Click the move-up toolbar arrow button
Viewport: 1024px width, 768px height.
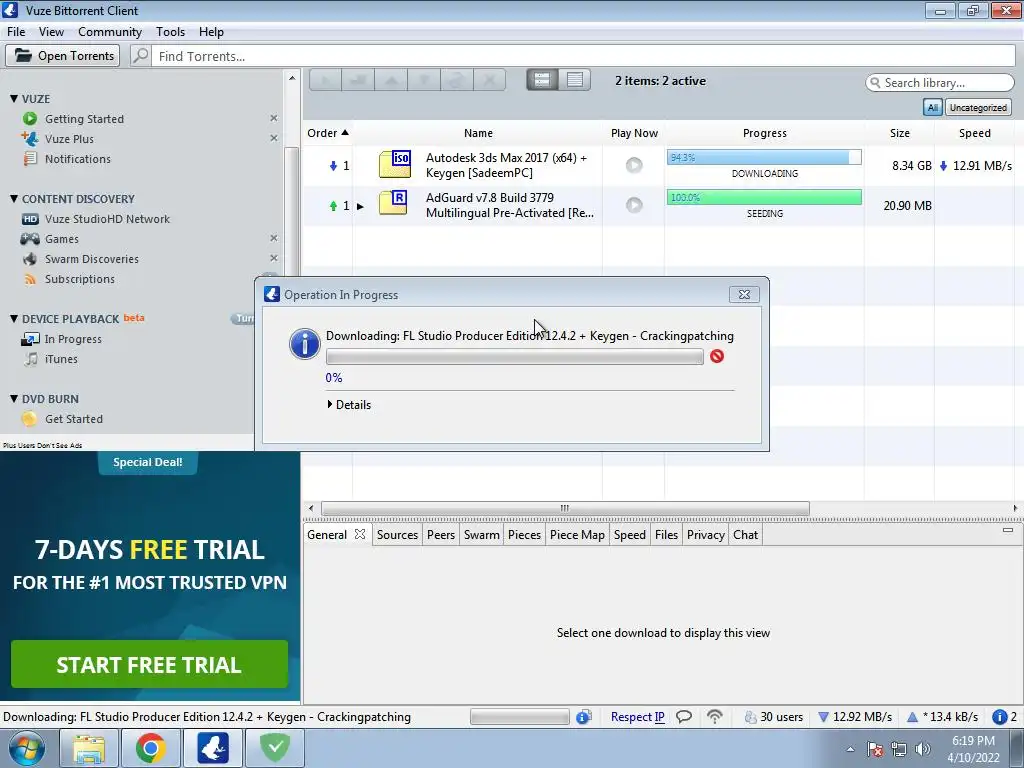pyautogui.click(x=391, y=80)
